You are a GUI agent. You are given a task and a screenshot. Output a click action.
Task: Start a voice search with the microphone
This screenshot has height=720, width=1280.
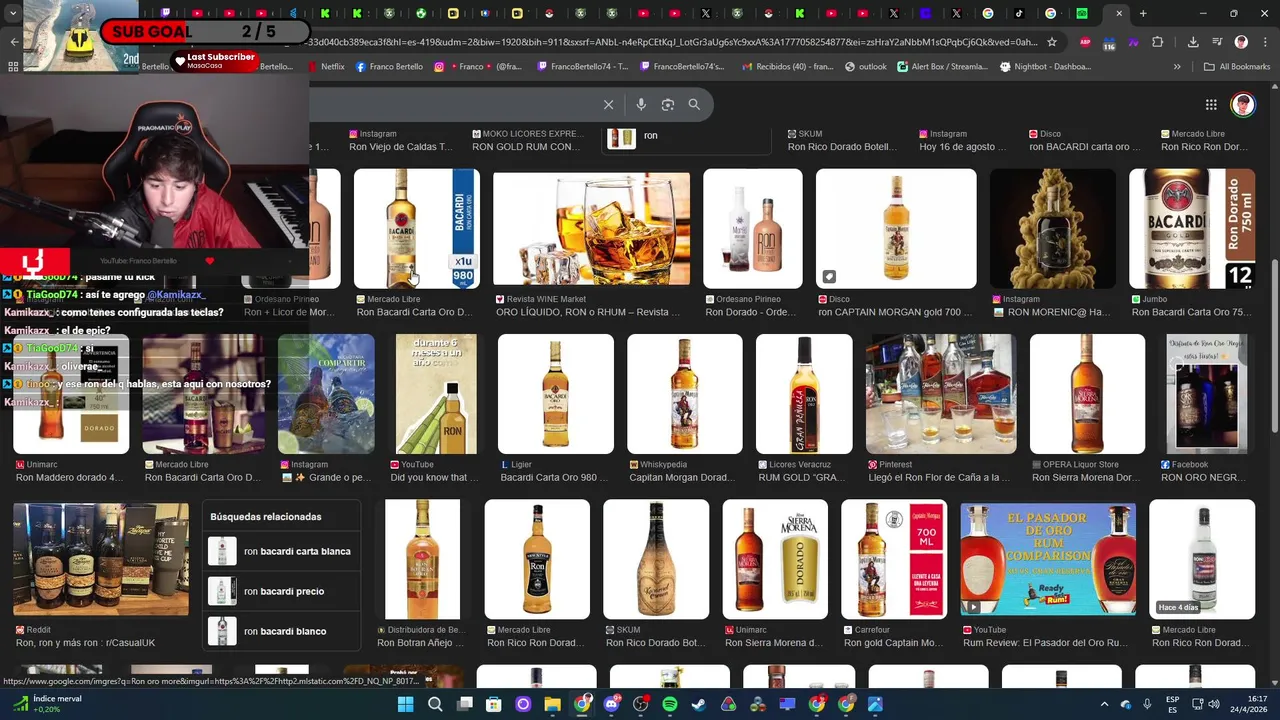coord(641,104)
